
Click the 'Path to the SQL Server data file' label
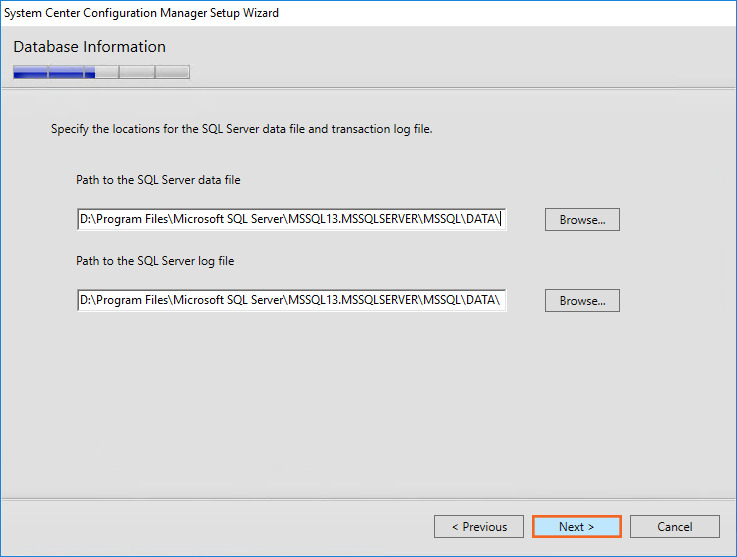click(x=158, y=180)
